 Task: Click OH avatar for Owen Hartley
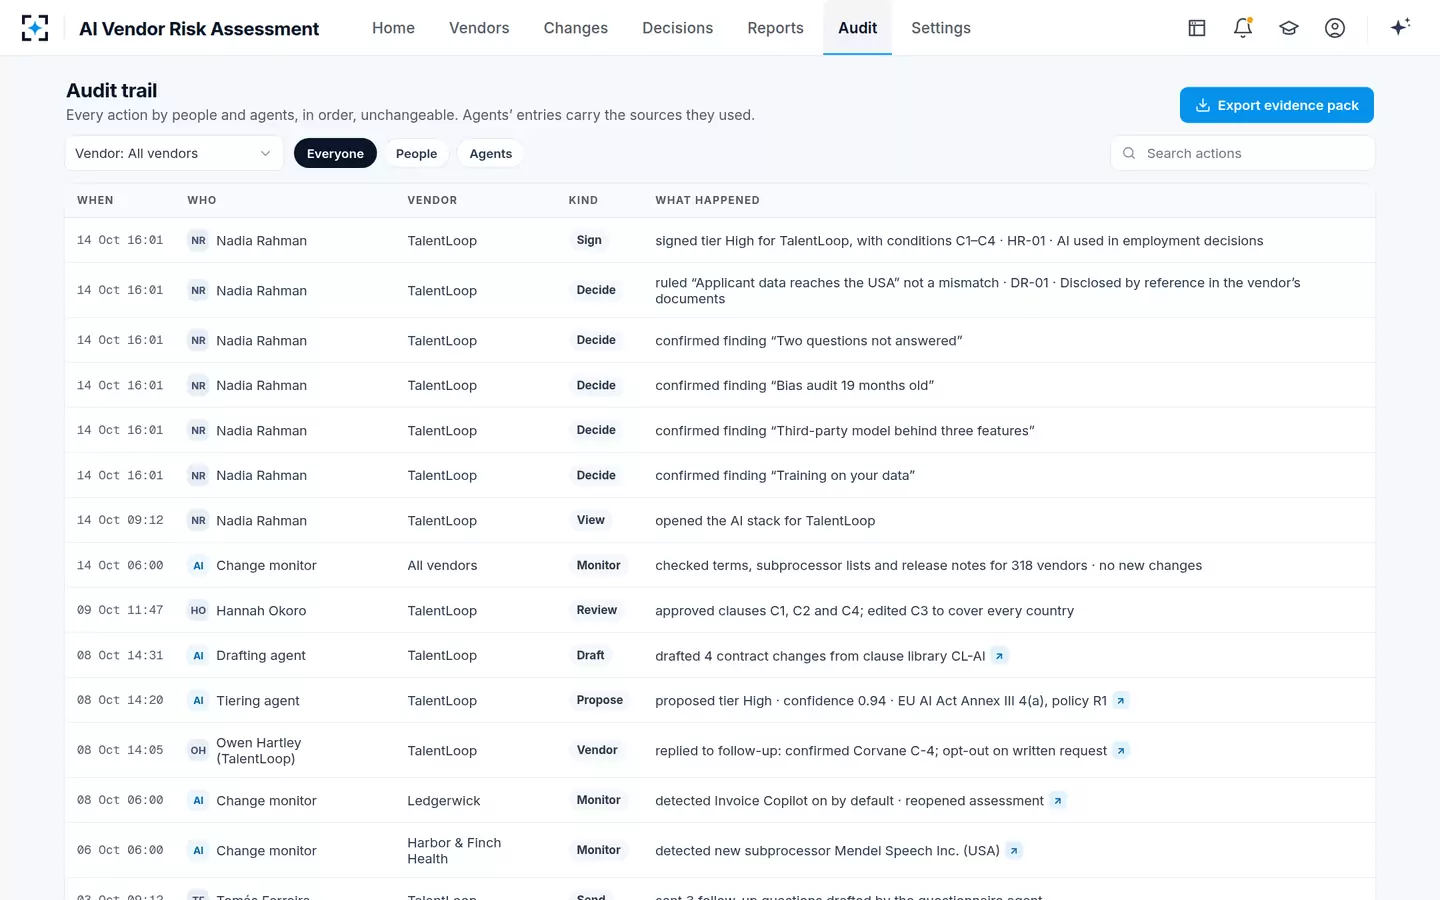coord(198,751)
